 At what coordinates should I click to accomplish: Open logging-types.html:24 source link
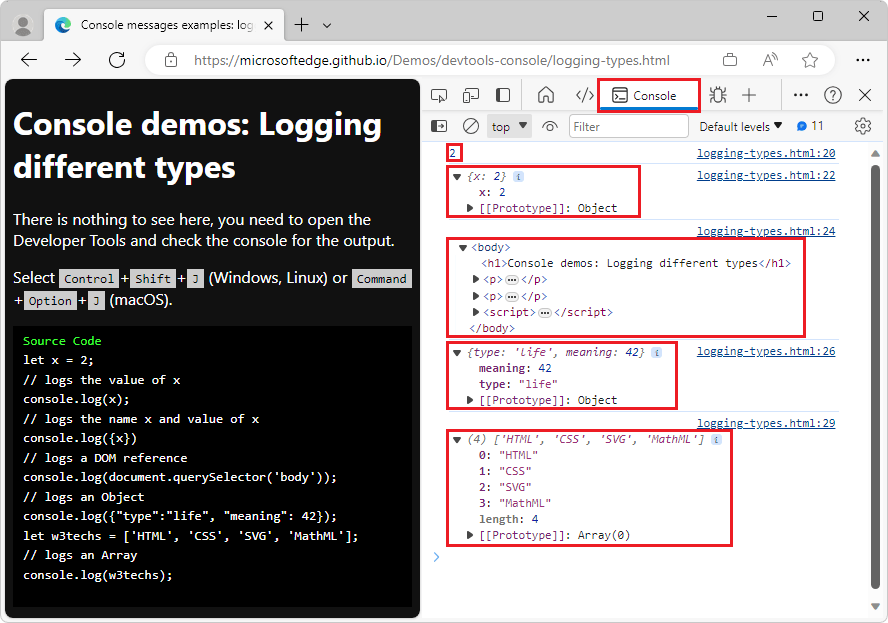pos(766,231)
